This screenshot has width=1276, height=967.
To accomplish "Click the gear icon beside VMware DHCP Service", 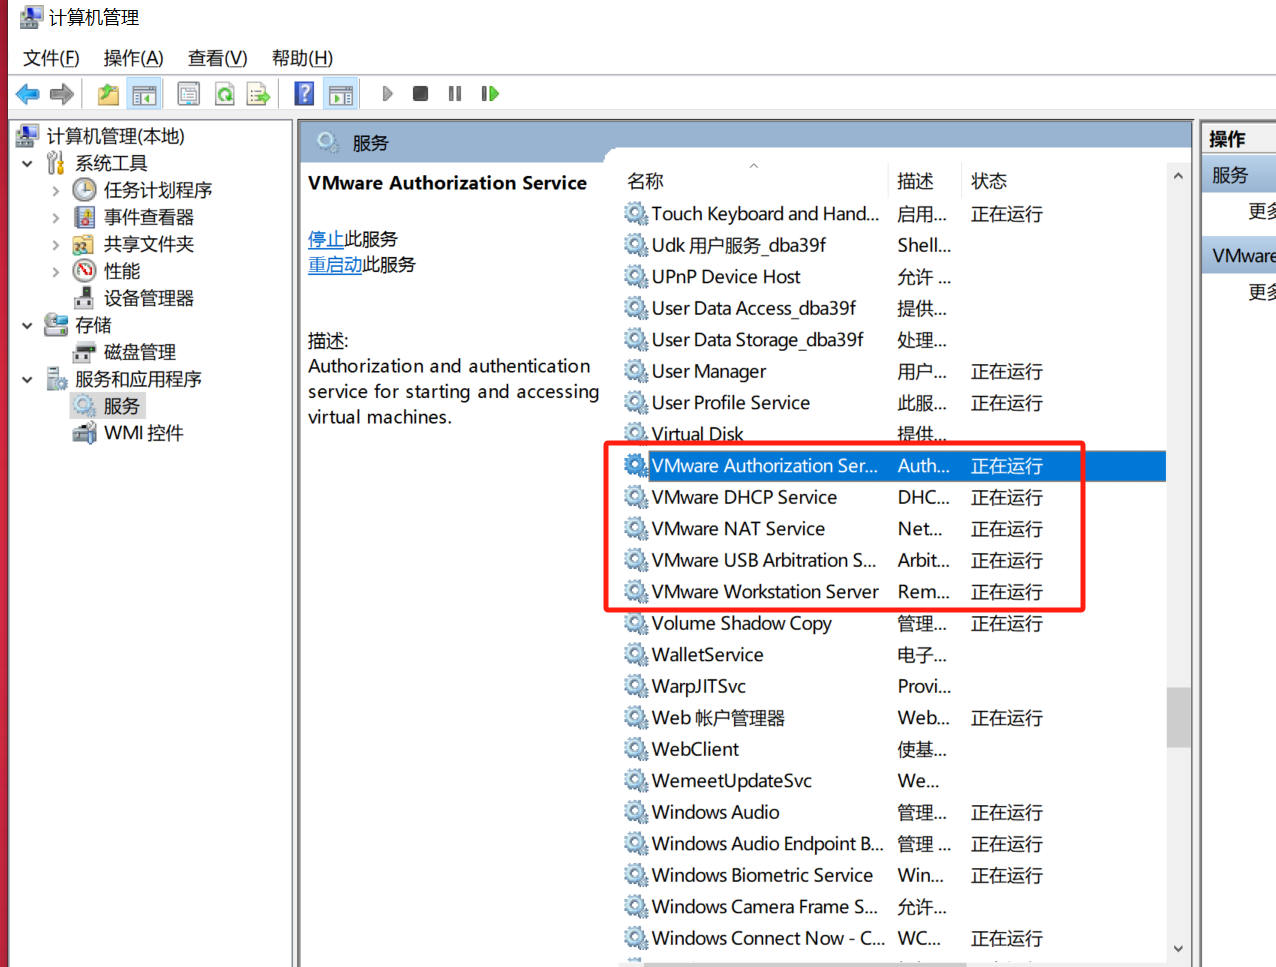I will (x=636, y=497).
